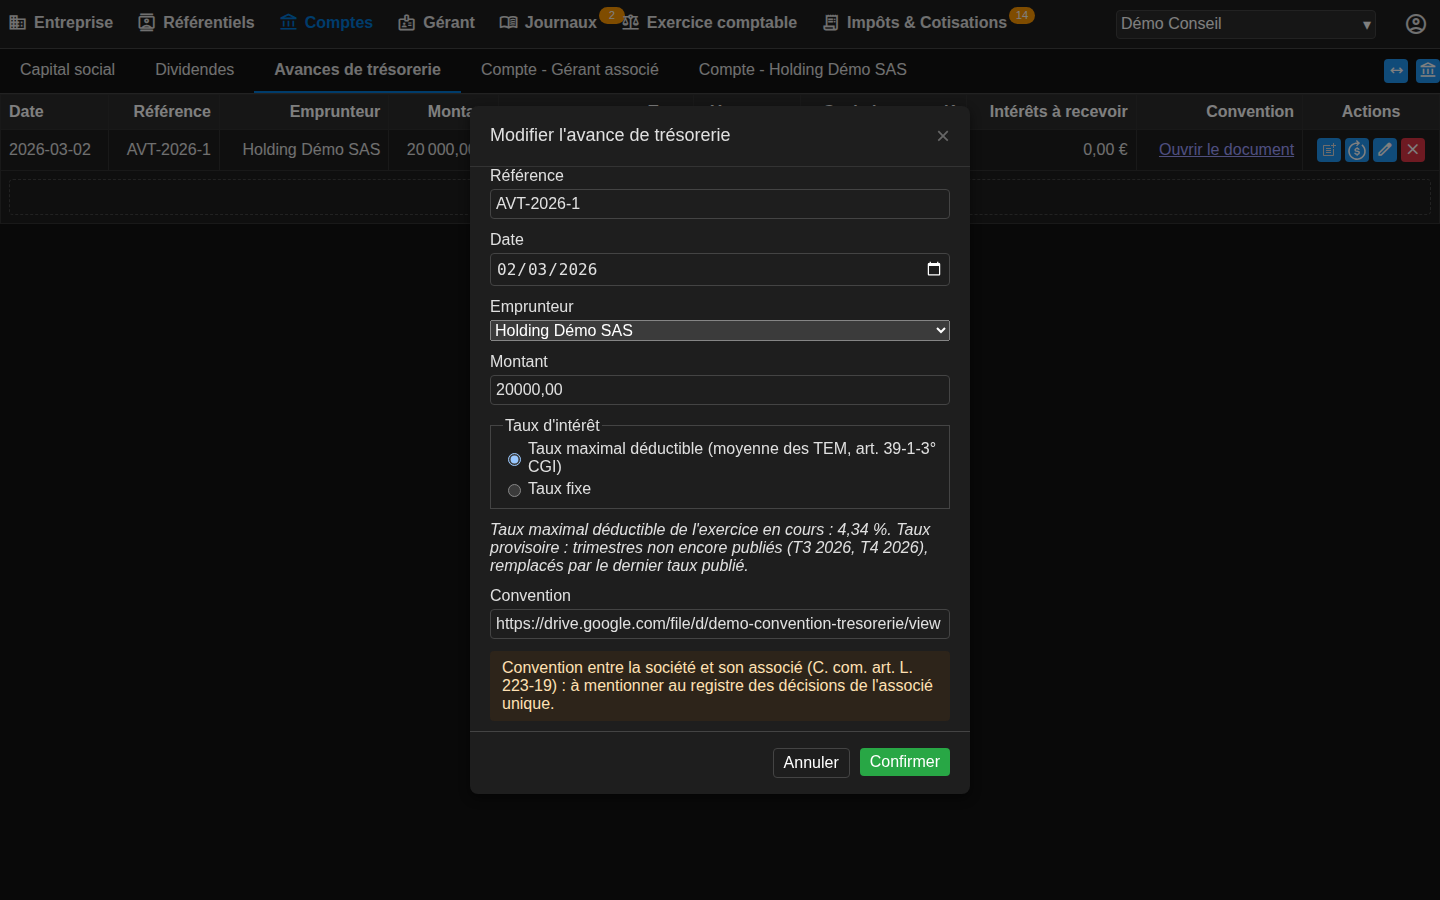Image resolution: width=1440 pixels, height=900 pixels.
Task: Click the Date input field showing 02/03/2026
Action: point(720,270)
